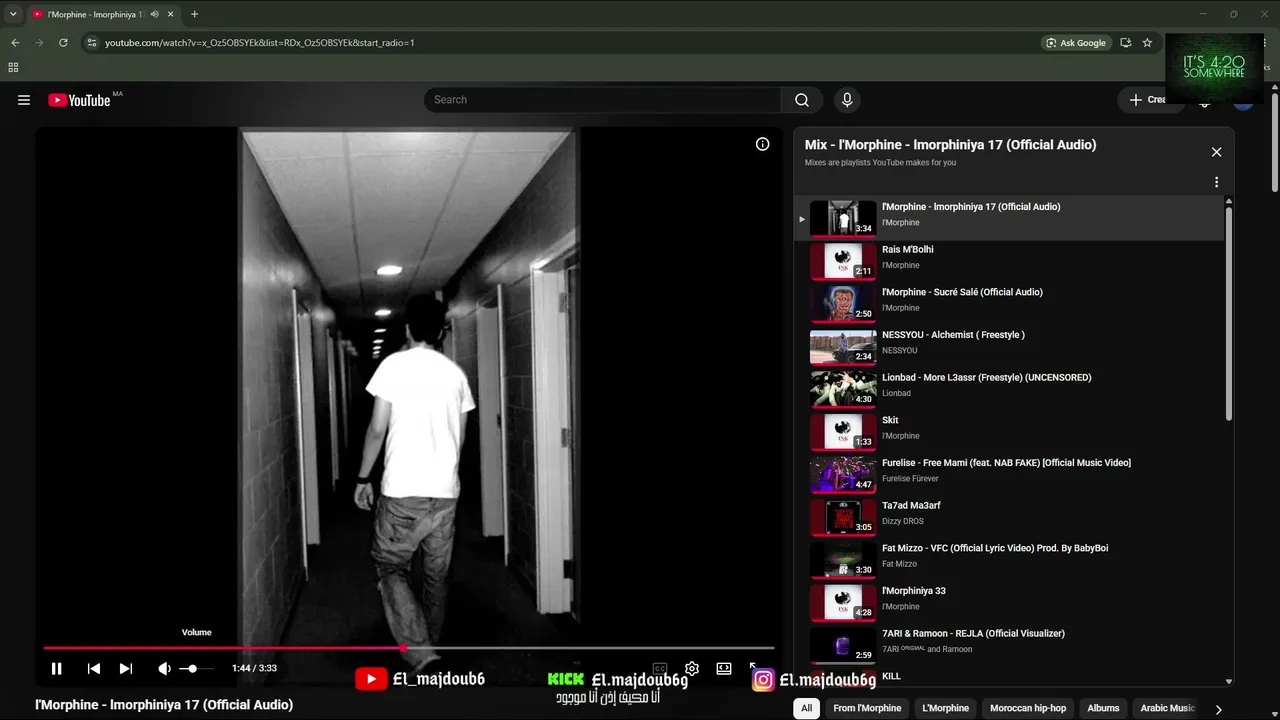
Task: Click the playlist scrollbar thumb
Action: 1229,312
